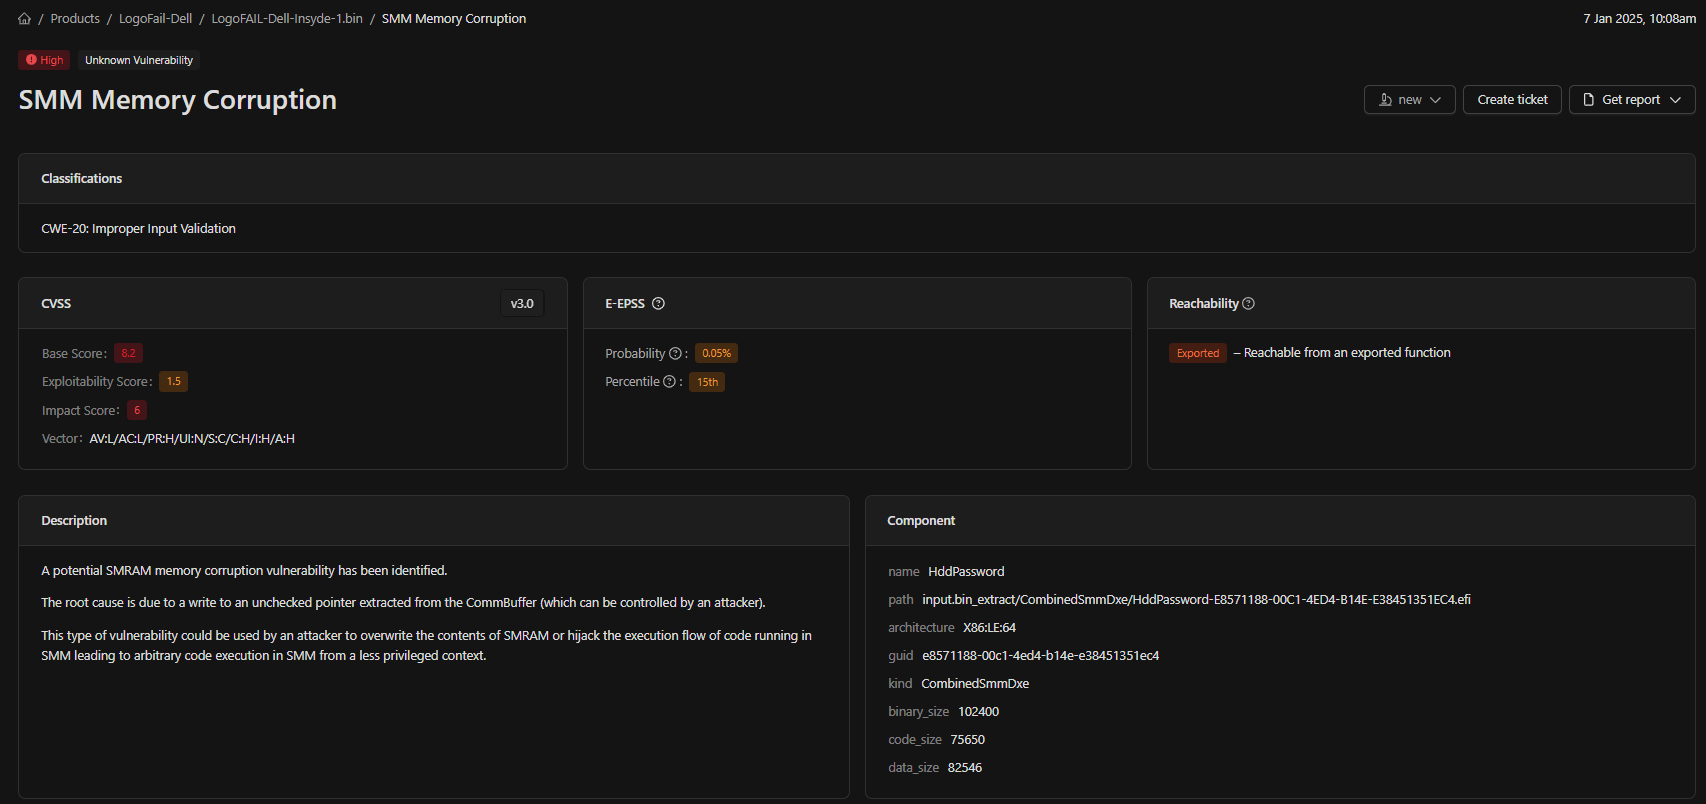Screen dimensions: 1706x804
Task: Click the architecture value X86:LE:64
Action: coord(989,628)
